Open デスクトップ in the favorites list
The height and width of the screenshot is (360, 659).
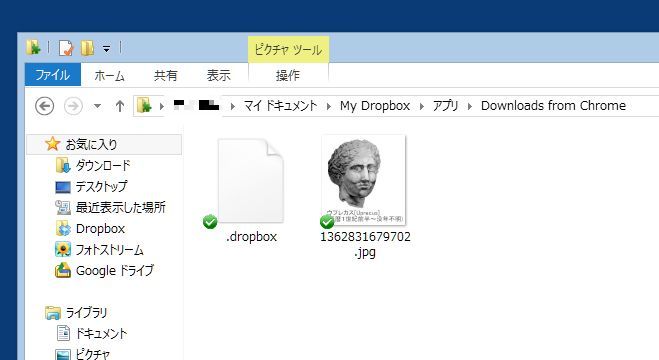(x=101, y=187)
